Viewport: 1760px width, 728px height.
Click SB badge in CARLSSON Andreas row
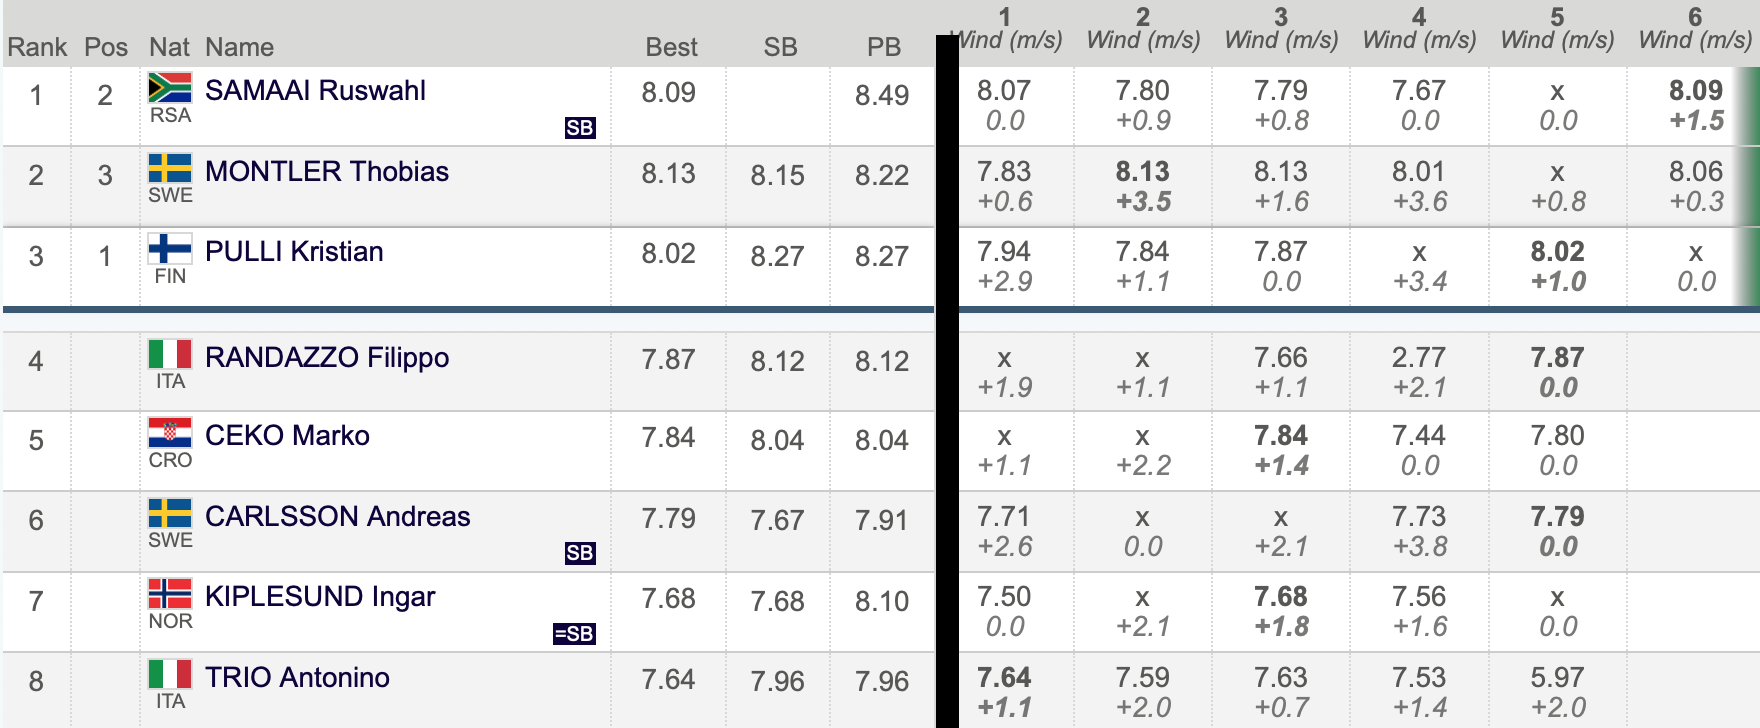point(580,553)
